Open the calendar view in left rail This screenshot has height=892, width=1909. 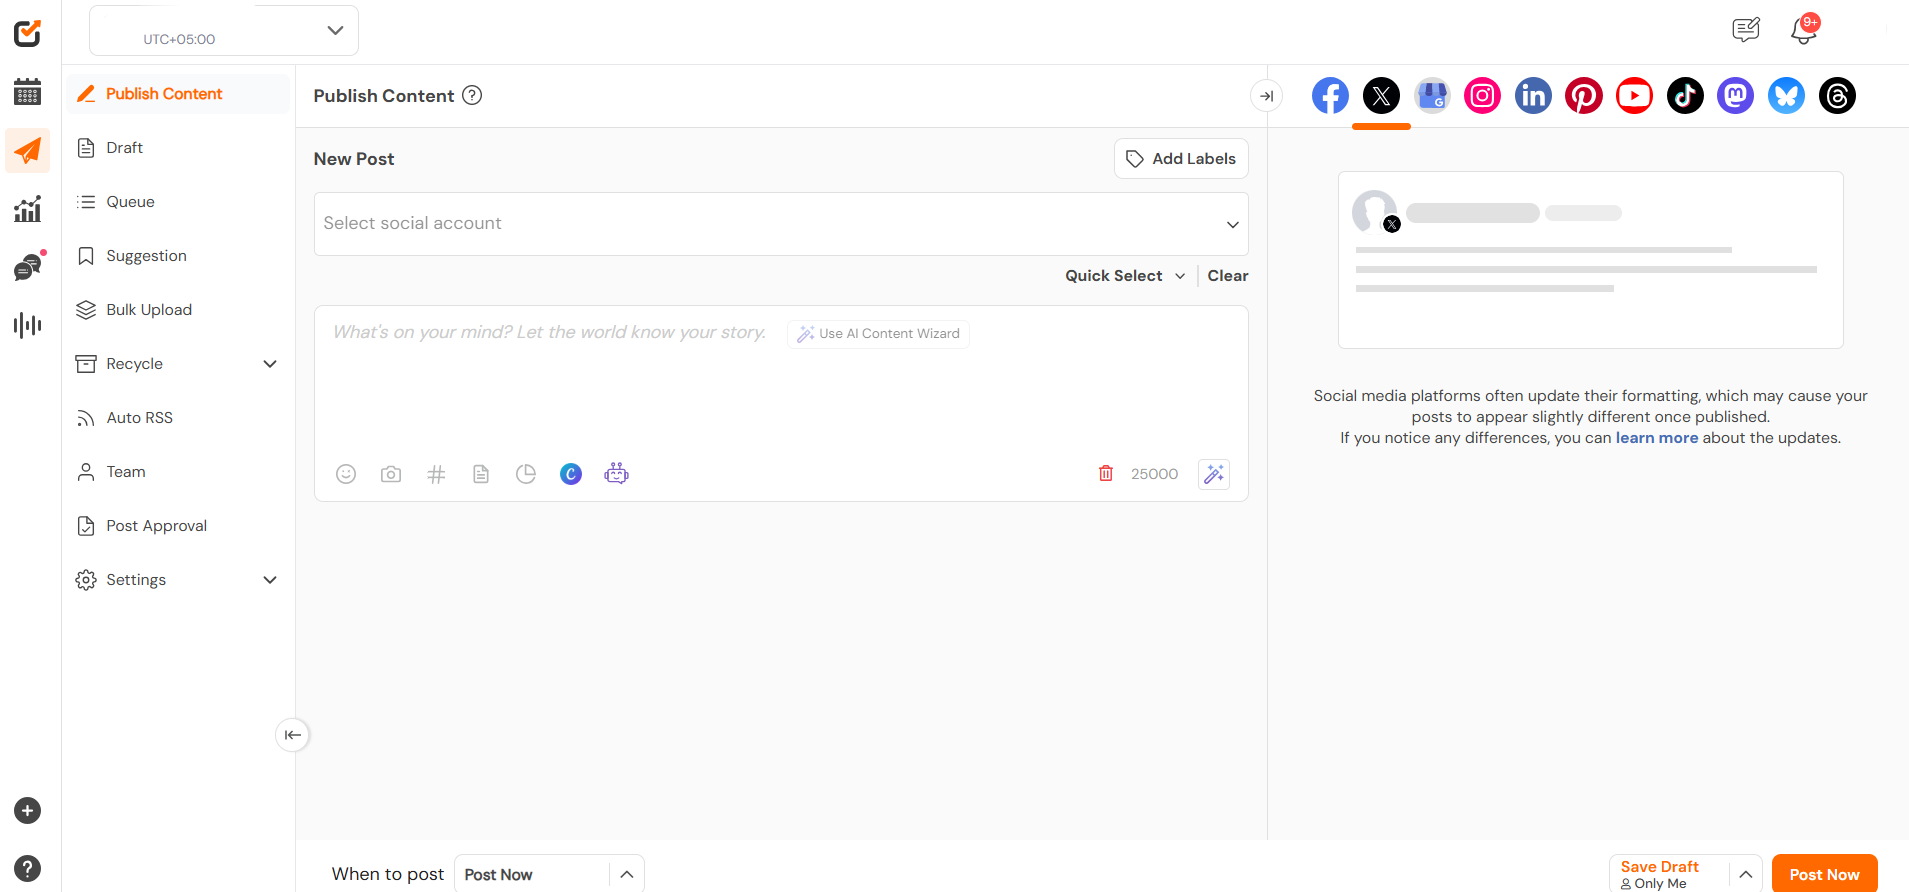tap(28, 92)
